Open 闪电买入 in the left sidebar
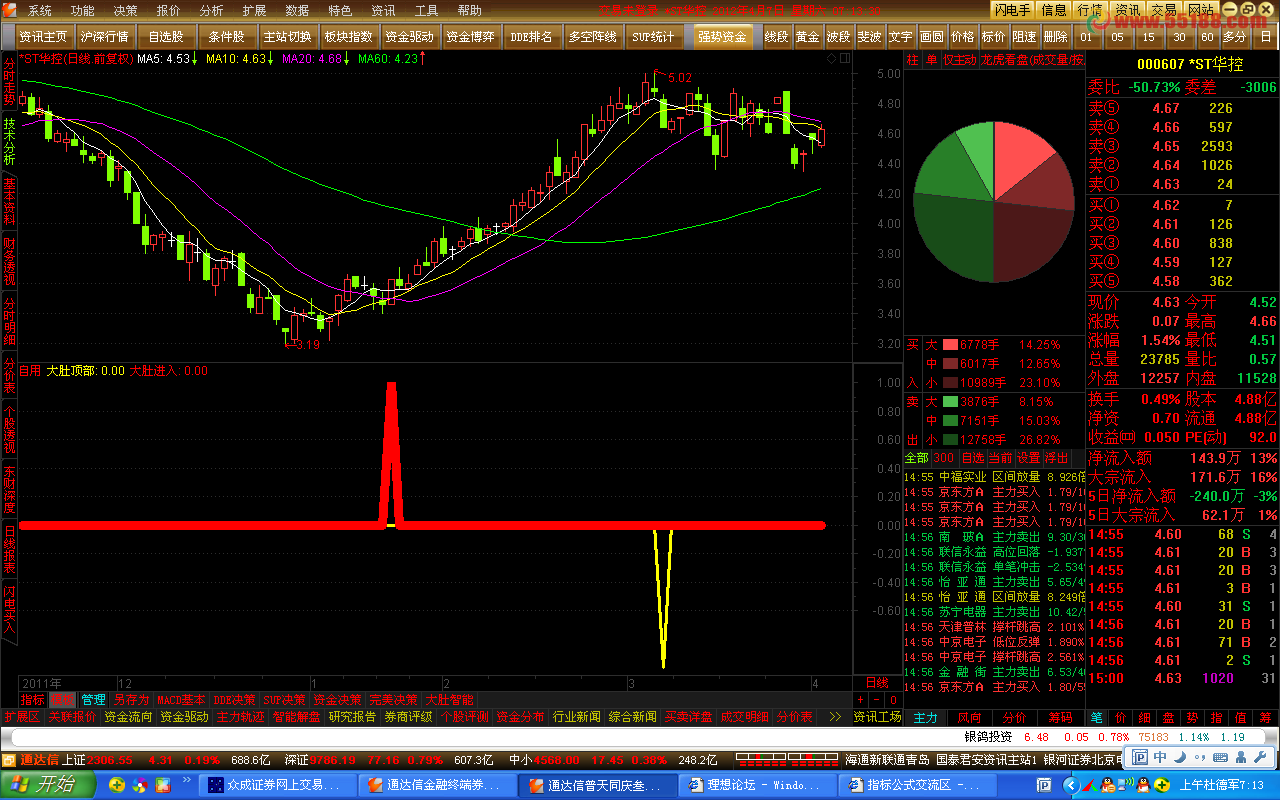Image resolution: width=1280 pixels, height=800 pixels. pyautogui.click(x=9, y=611)
